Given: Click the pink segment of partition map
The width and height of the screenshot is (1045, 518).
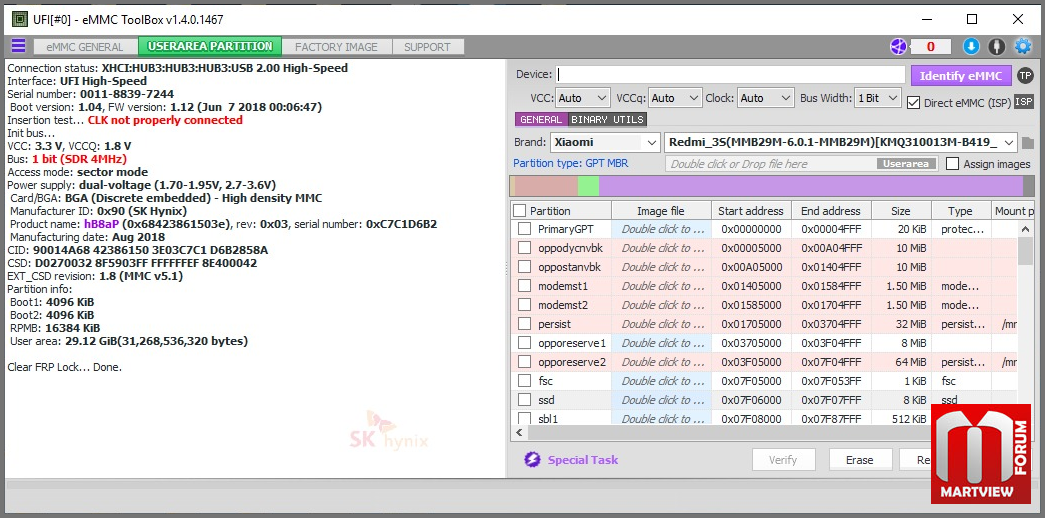Looking at the screenshot, I should 546,186.
